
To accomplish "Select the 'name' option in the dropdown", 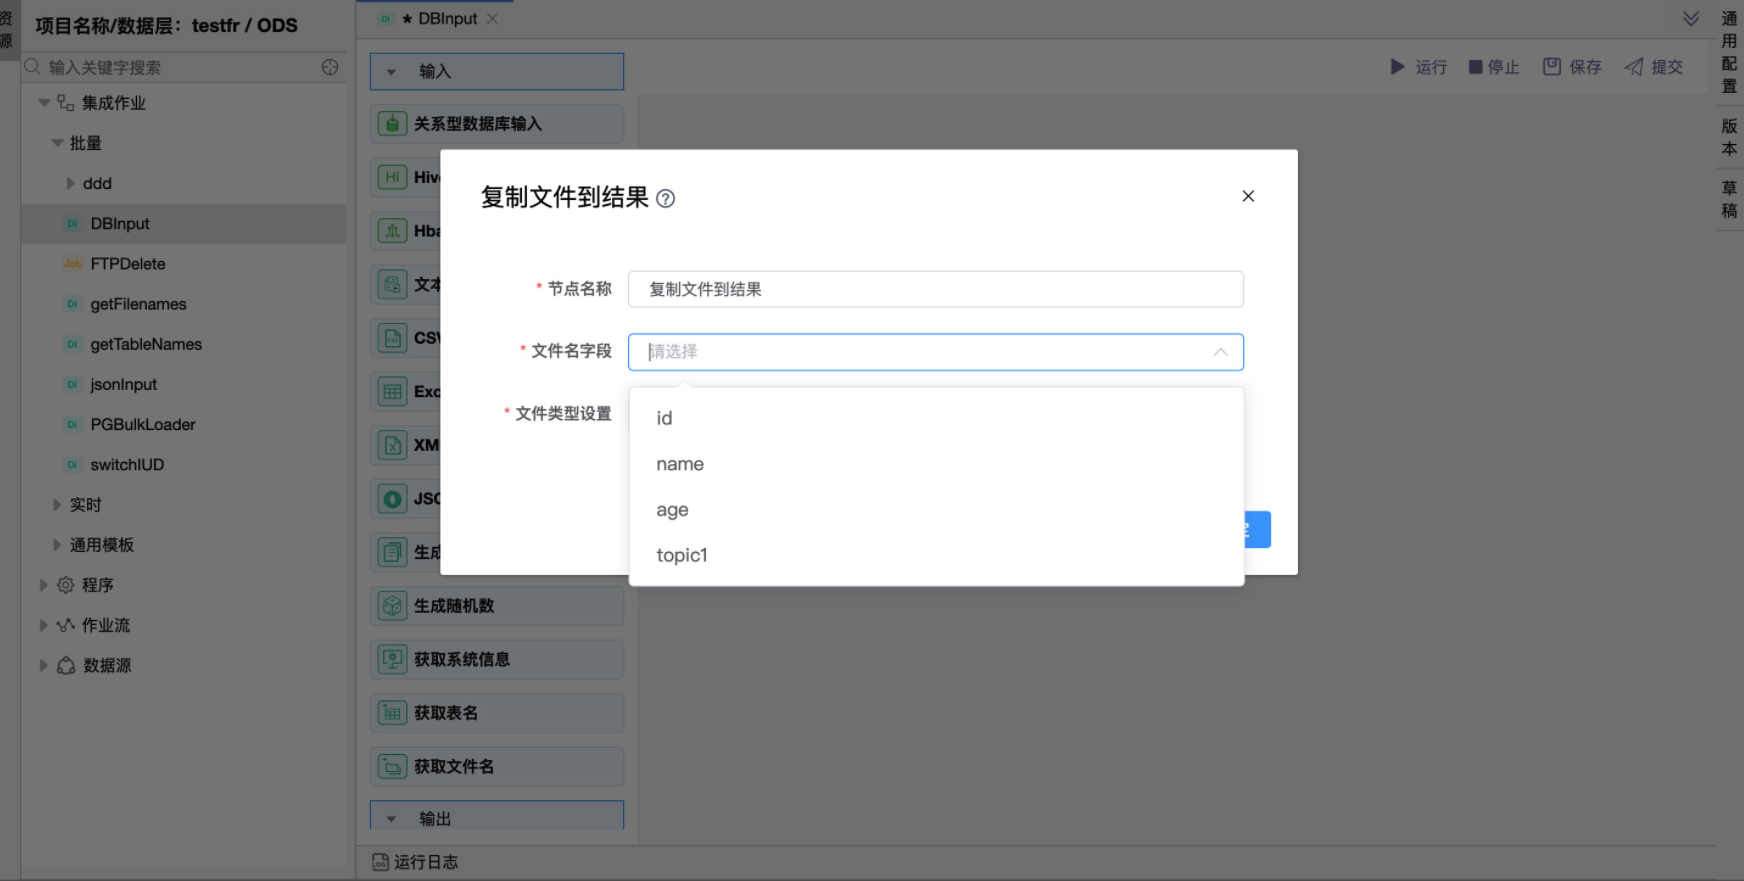I will pyautogui.click(x=680, y=464).
